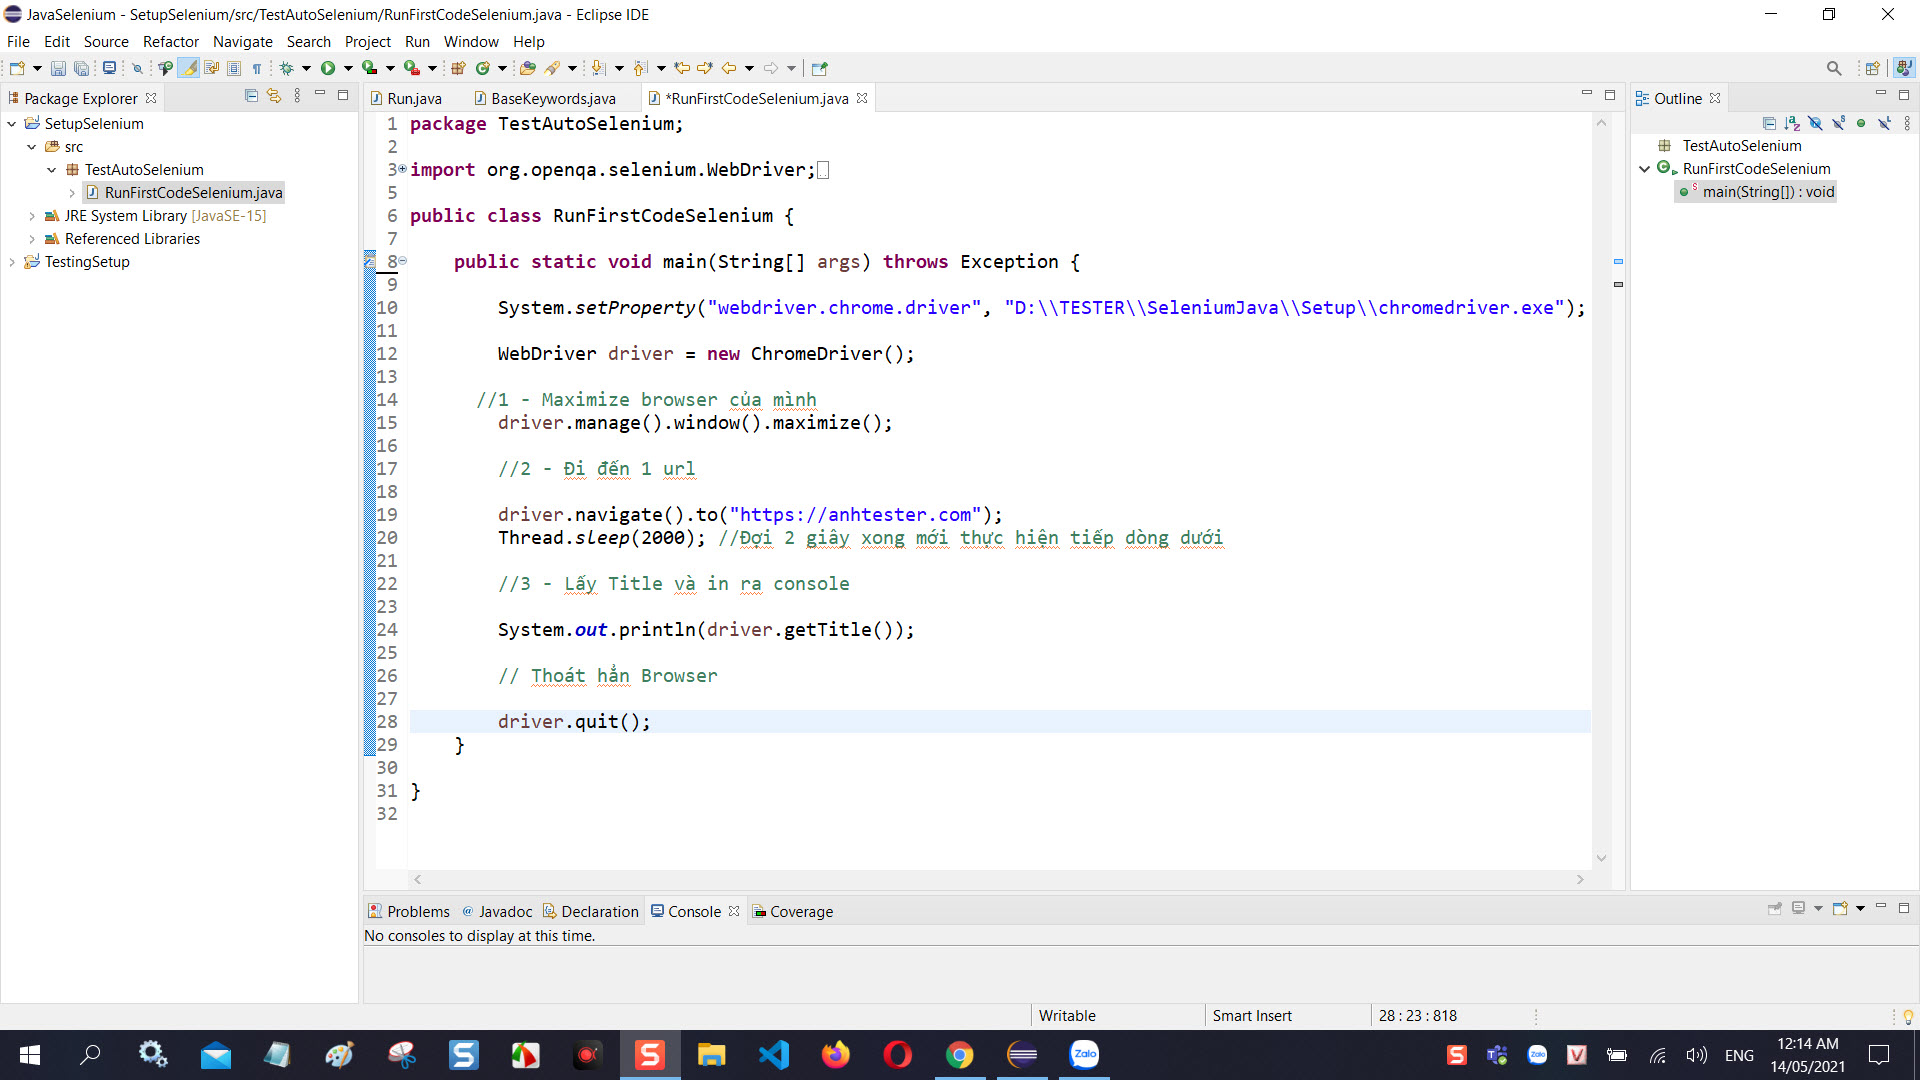1920x1080 pixels.
Task: Click the editor vertical scrollbar
Action: (x=1601, y=500)
